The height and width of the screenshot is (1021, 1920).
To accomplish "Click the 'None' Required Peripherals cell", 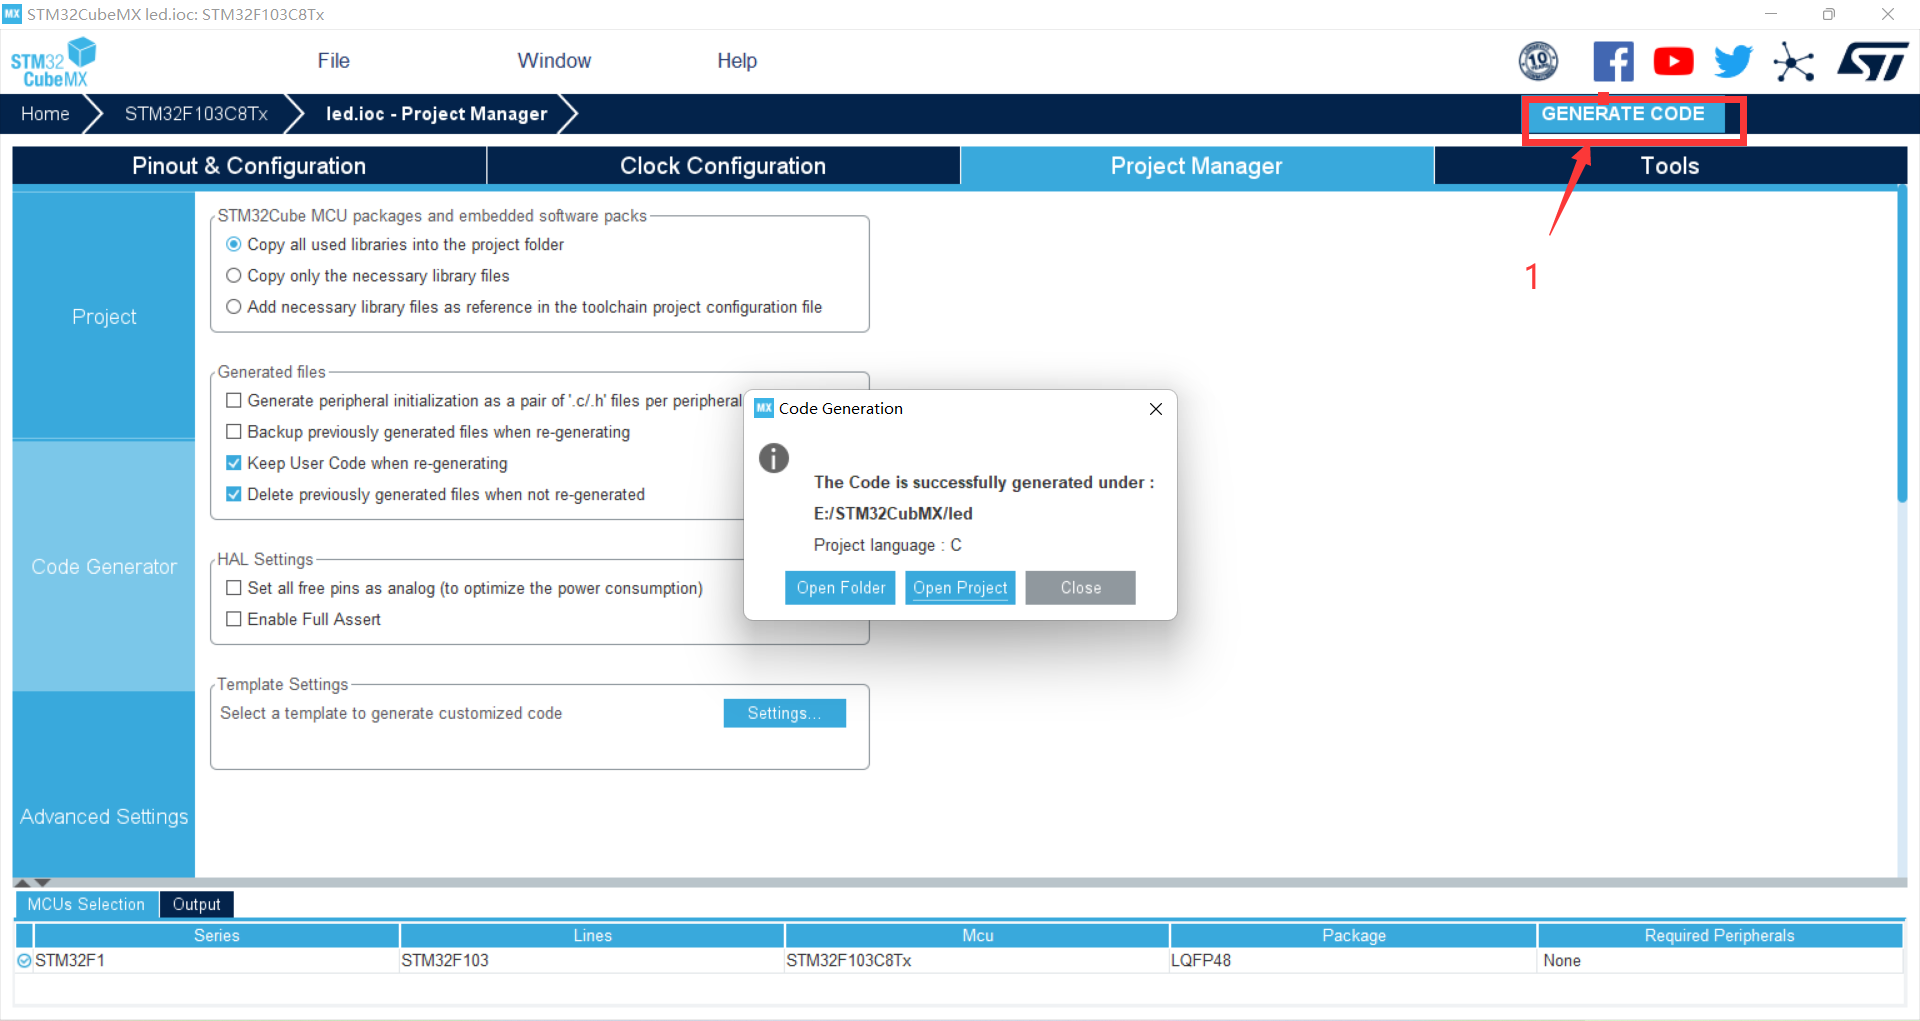I will (1720, 960).
